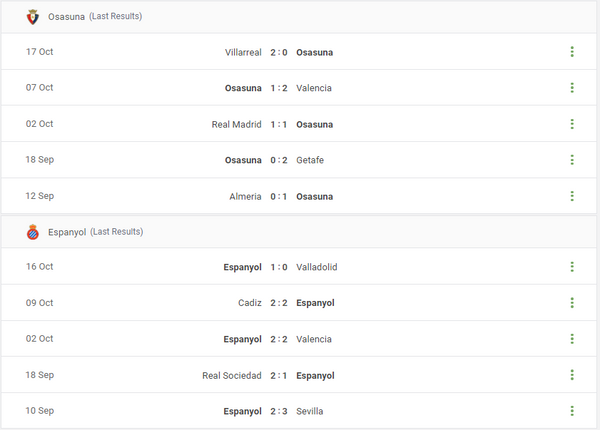Open options menu for Cadiz vs Espanyol
The height and width of the screenshot is (430, 600).
coord(572,303)
